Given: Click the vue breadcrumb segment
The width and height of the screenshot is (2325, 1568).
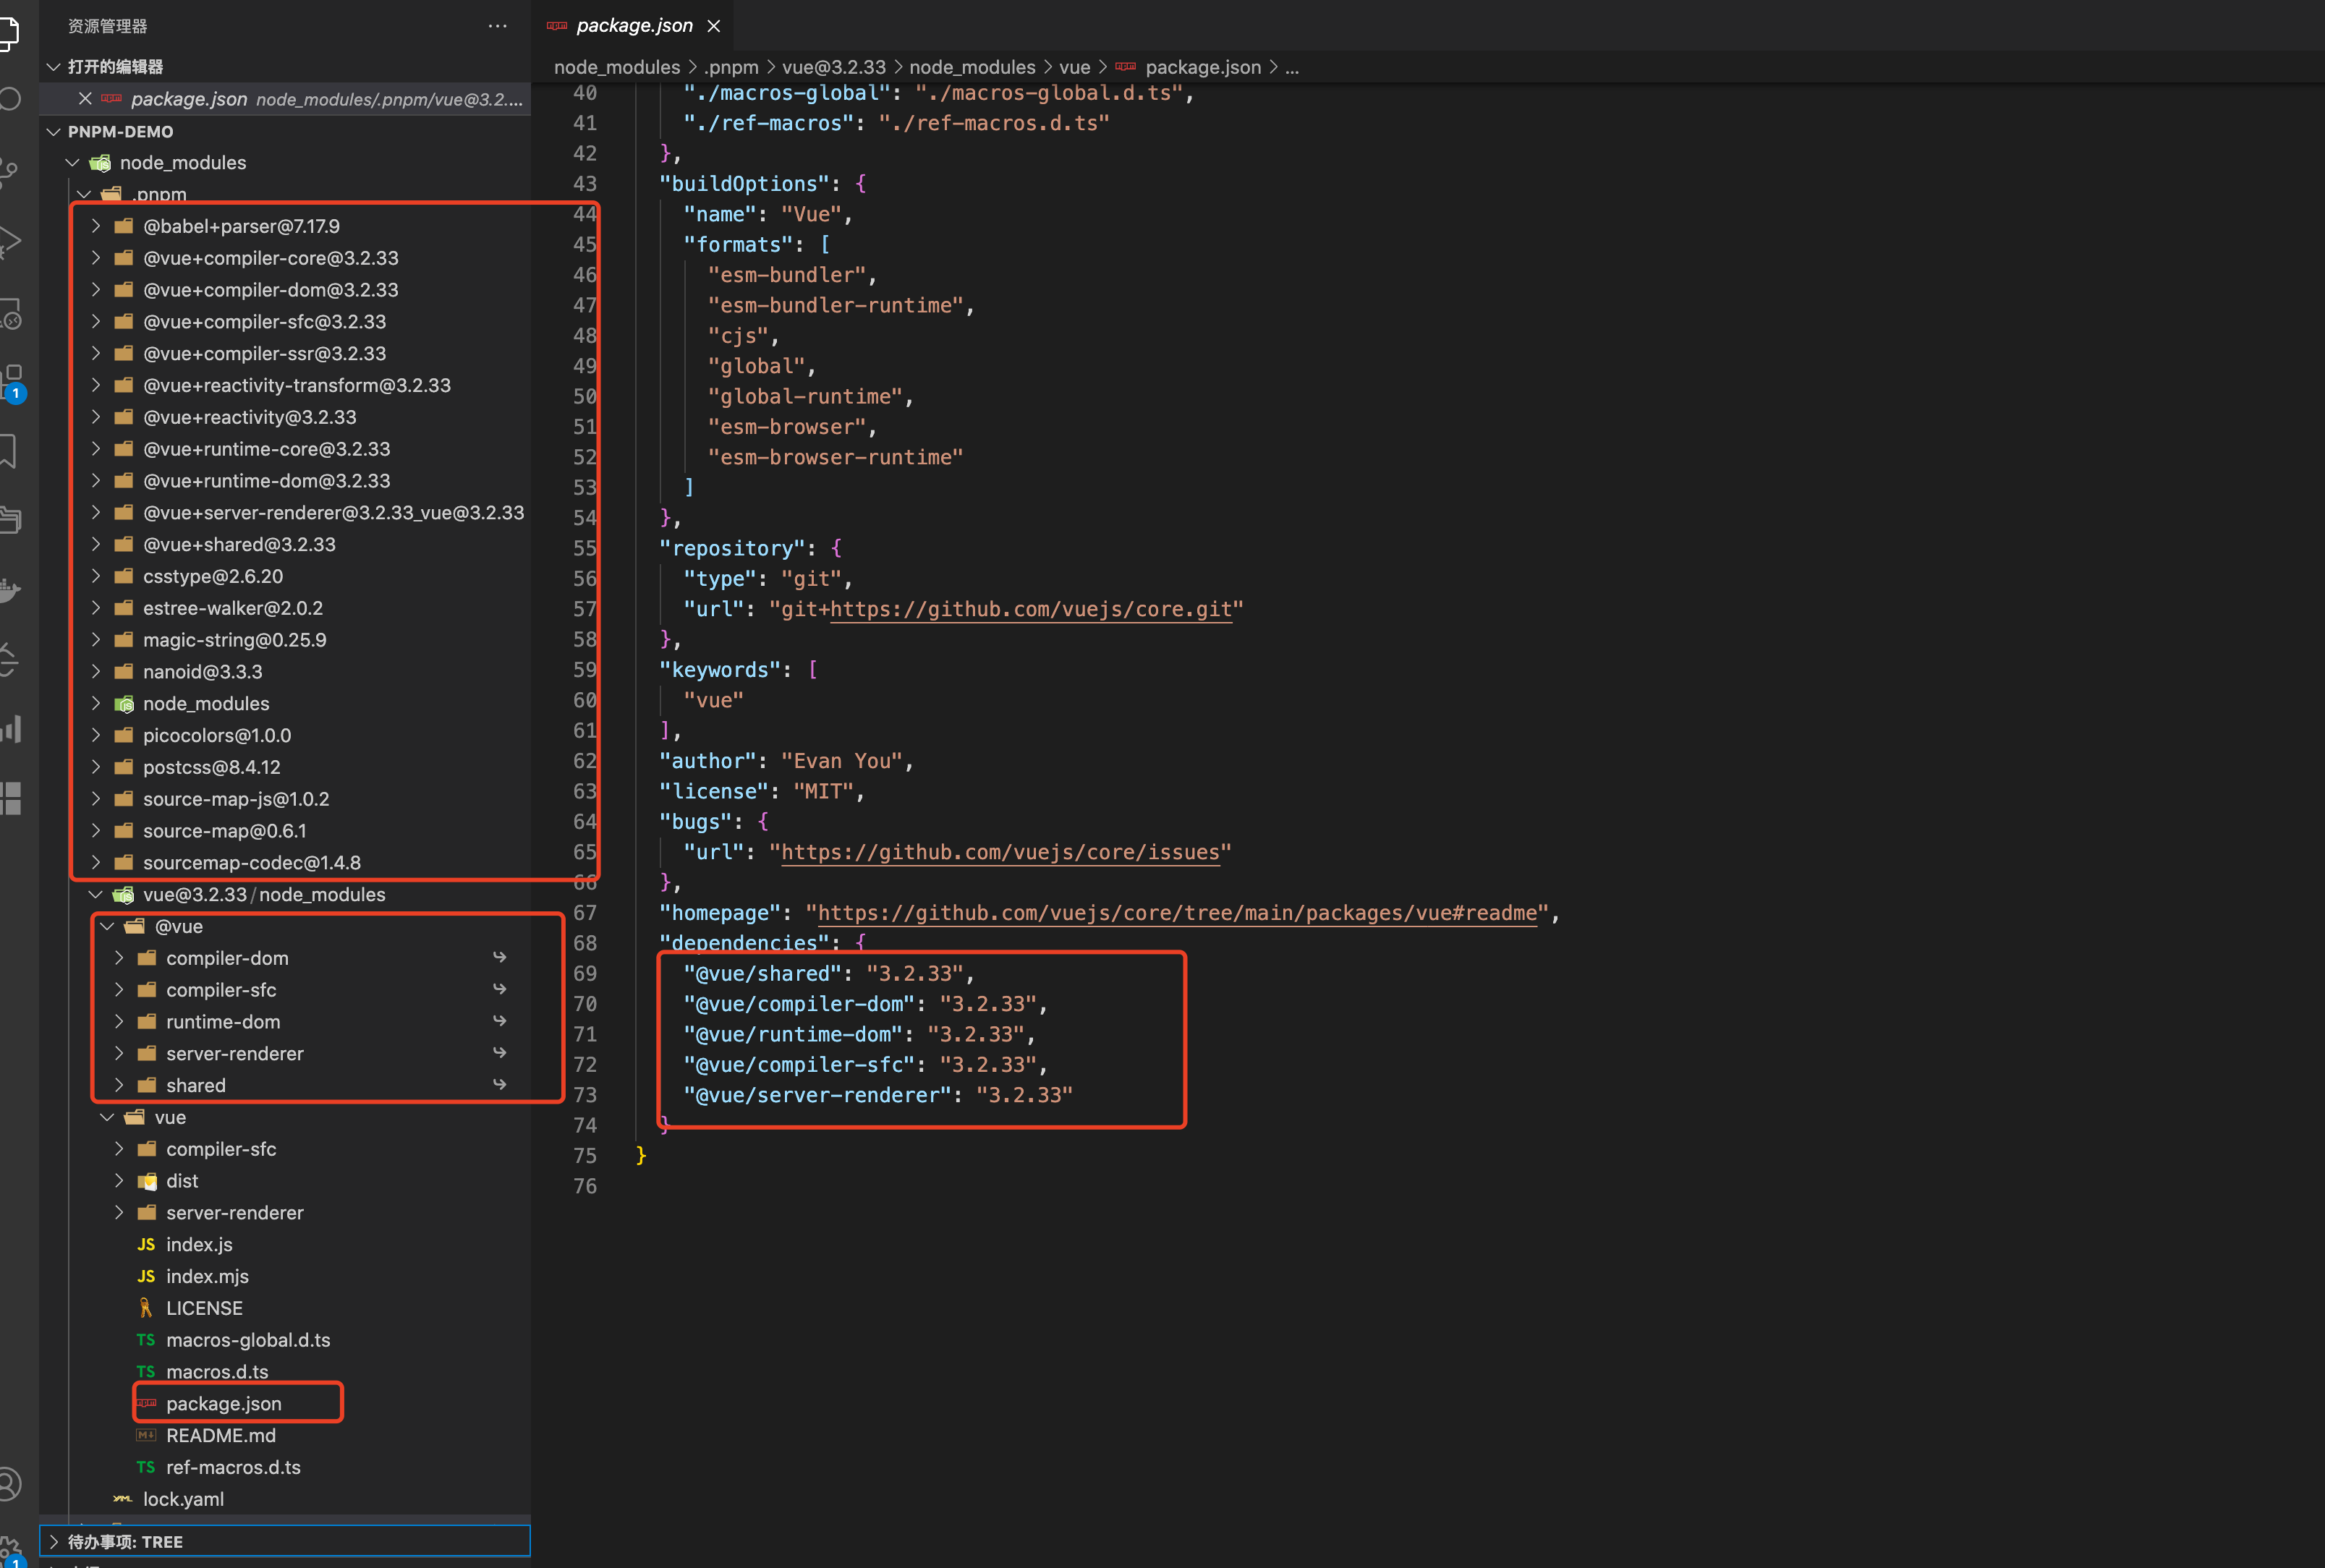Looking at the screenshot, I should pyautogui.click(x=1075, y=67).
